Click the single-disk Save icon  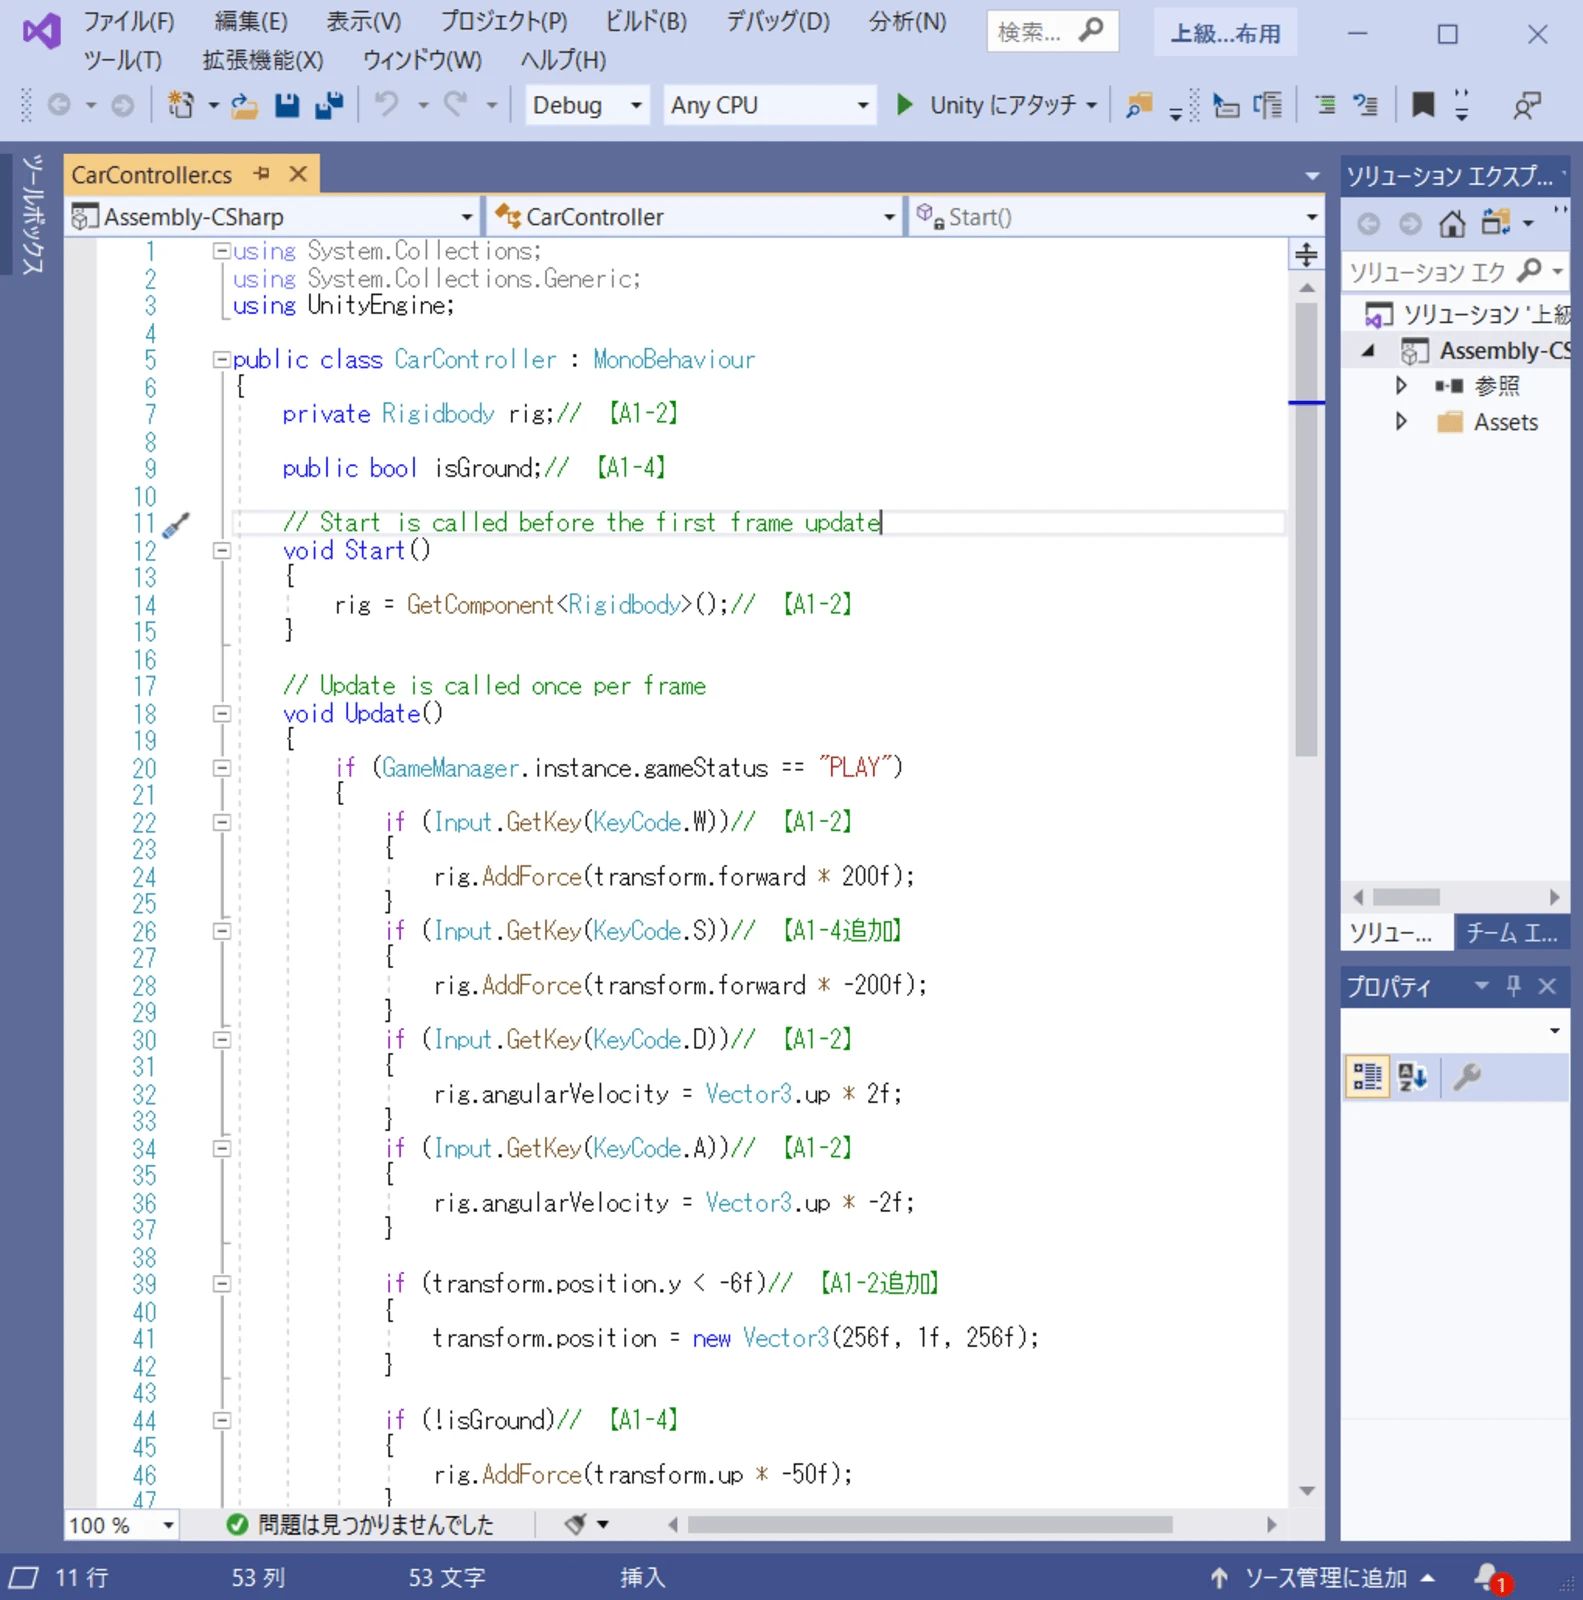point(287,105)
